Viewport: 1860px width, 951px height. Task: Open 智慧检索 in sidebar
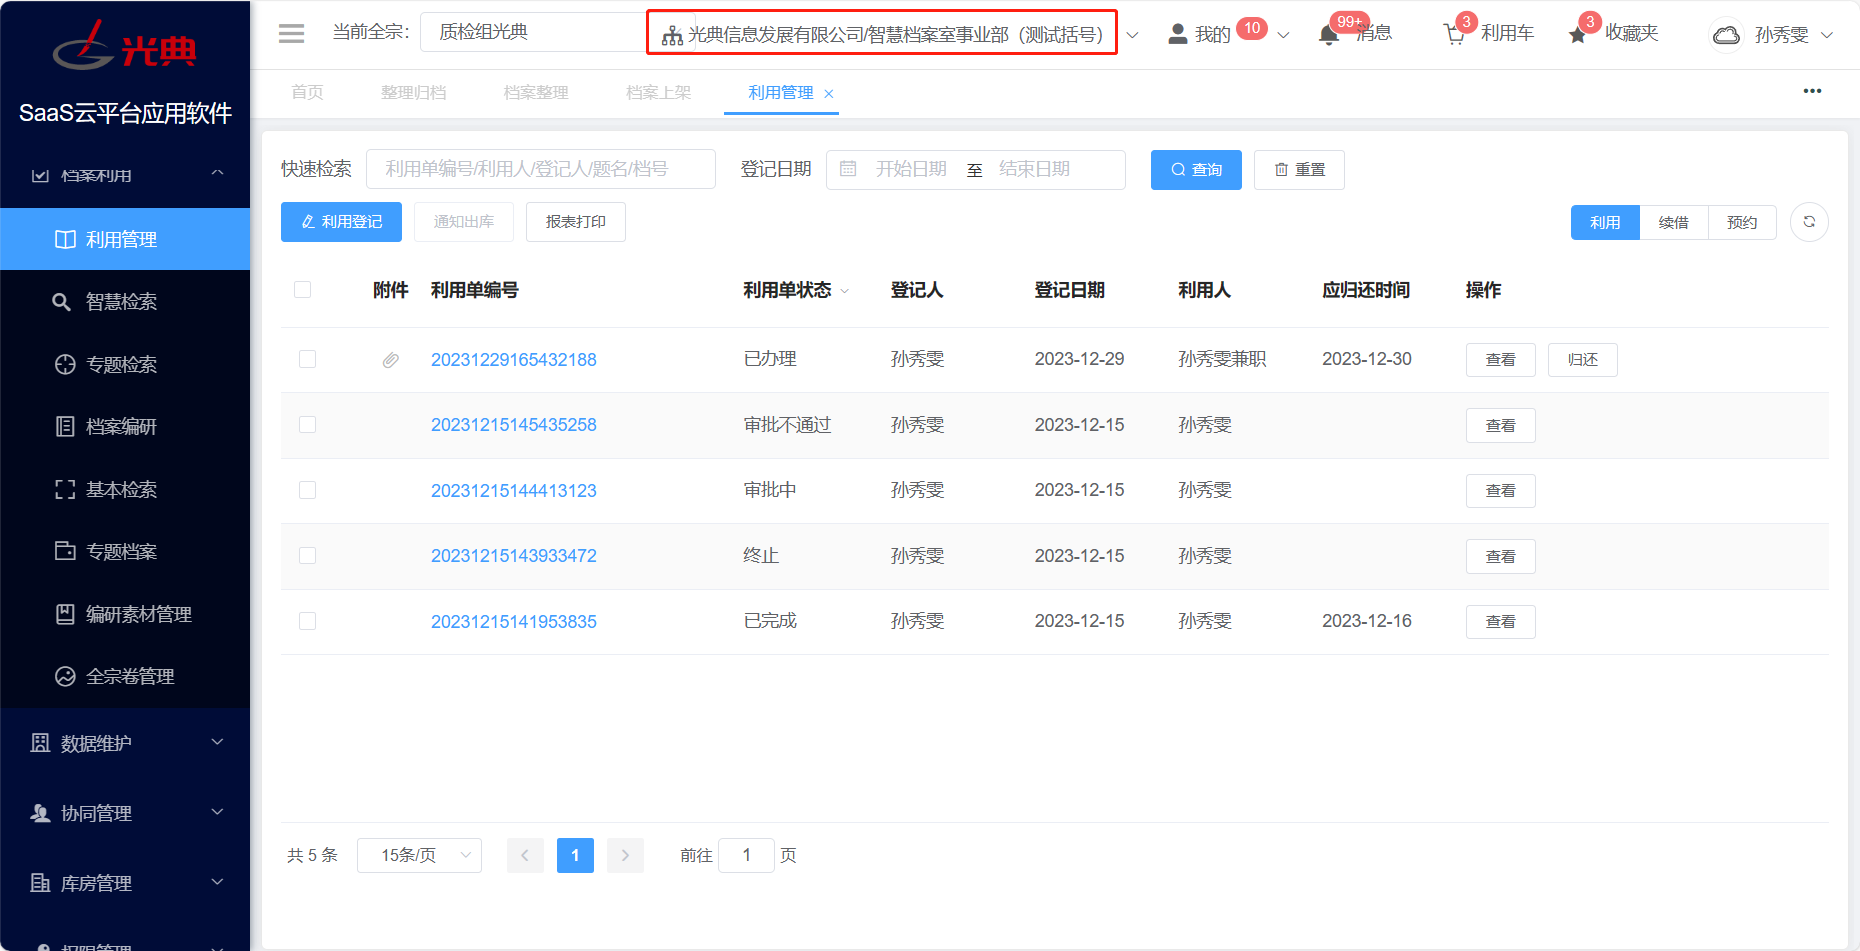tap(125, 302)
